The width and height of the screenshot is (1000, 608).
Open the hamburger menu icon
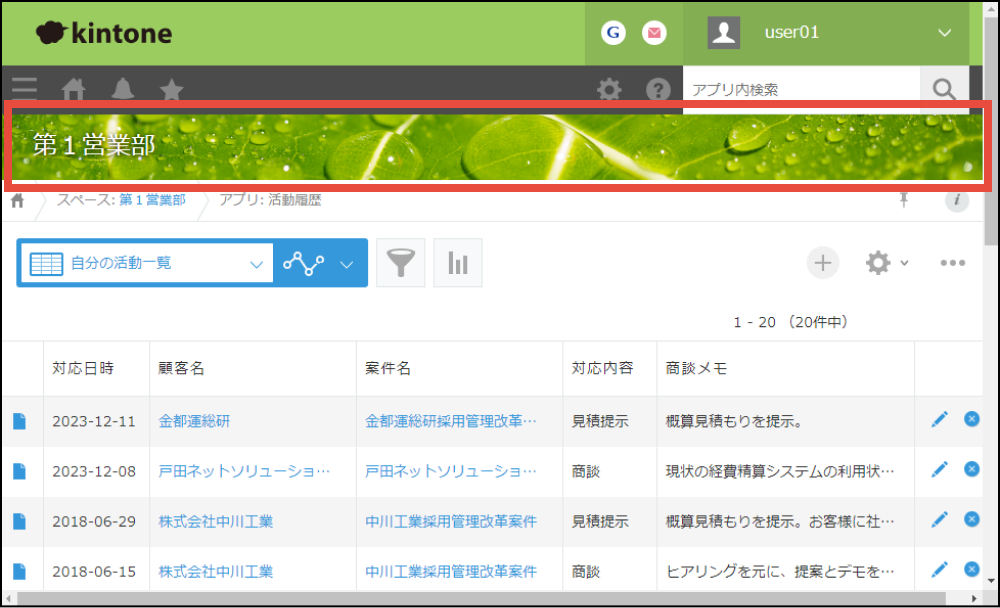24,88
